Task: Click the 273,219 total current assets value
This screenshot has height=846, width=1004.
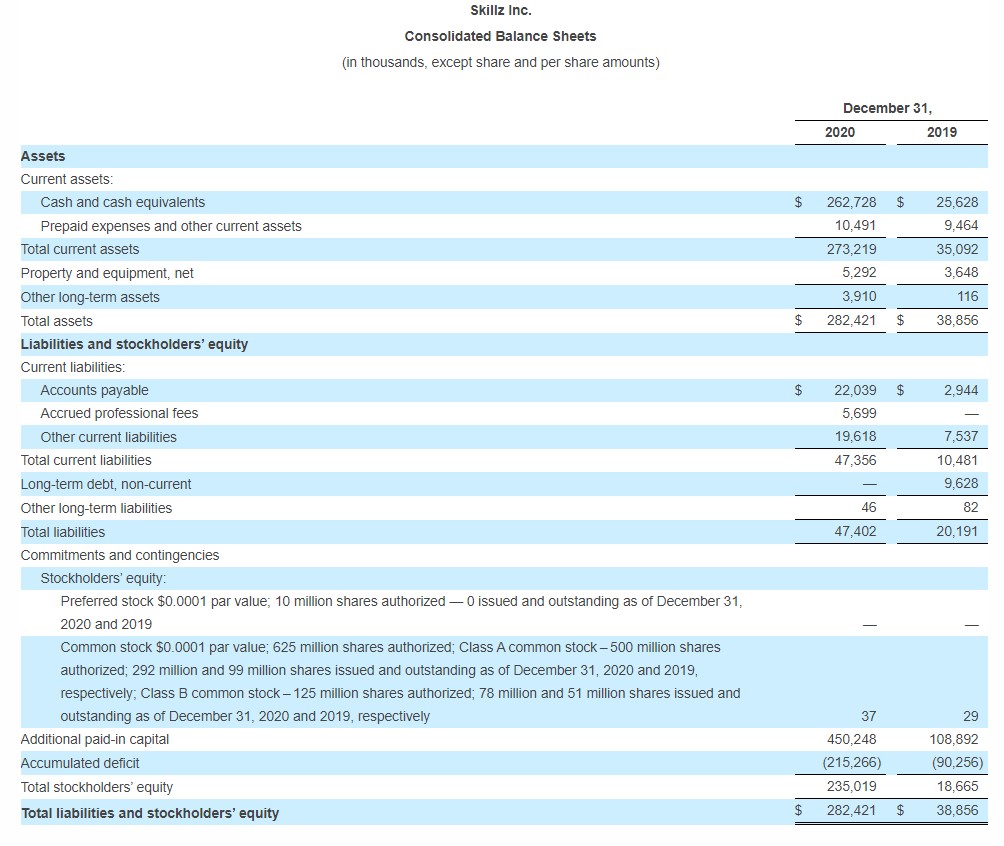Action: point(851,249)
